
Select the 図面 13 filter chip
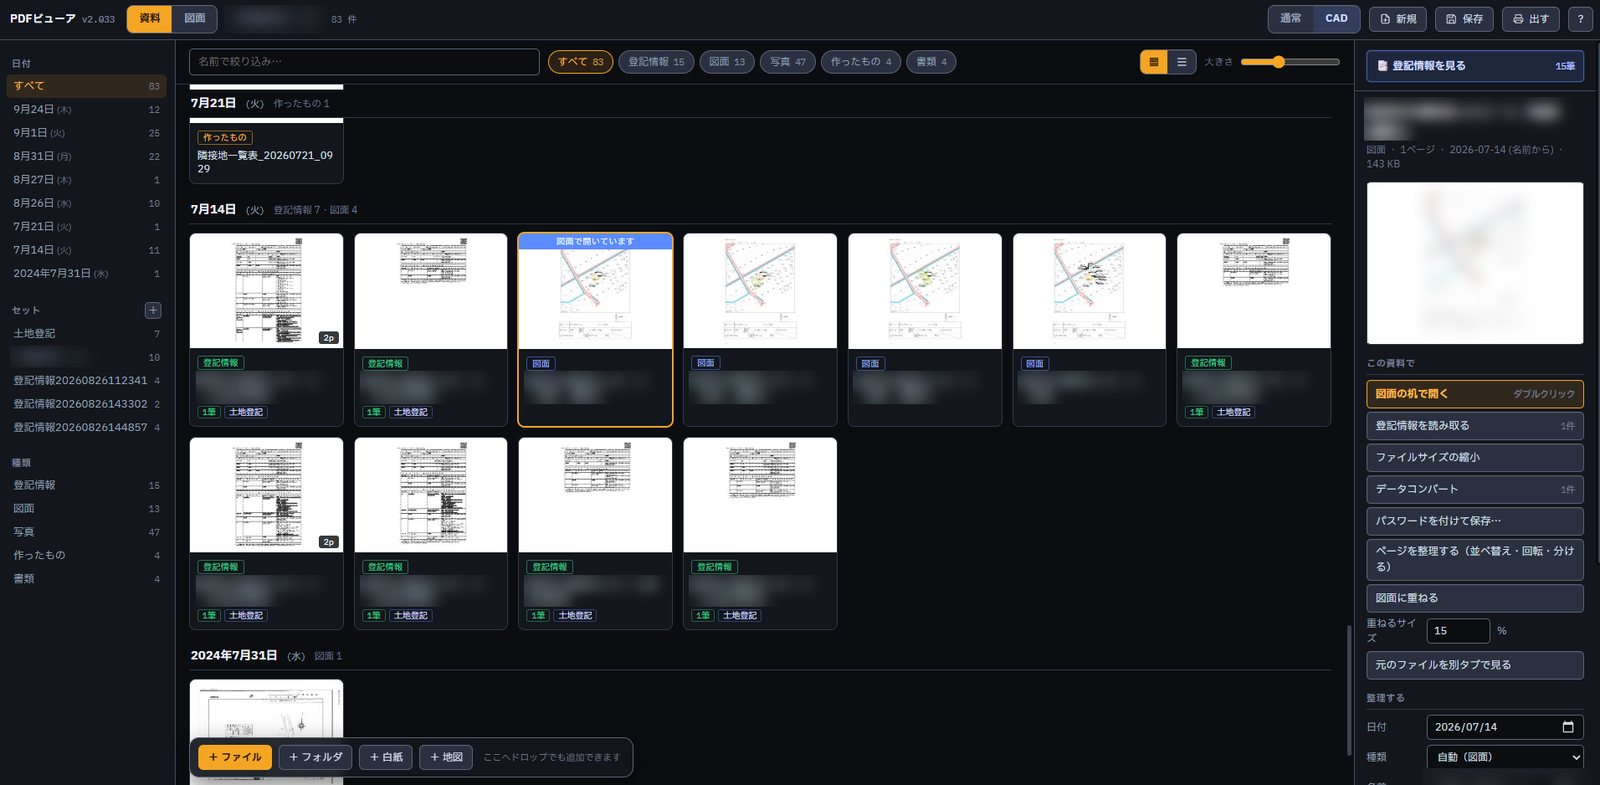click(727, 62)
